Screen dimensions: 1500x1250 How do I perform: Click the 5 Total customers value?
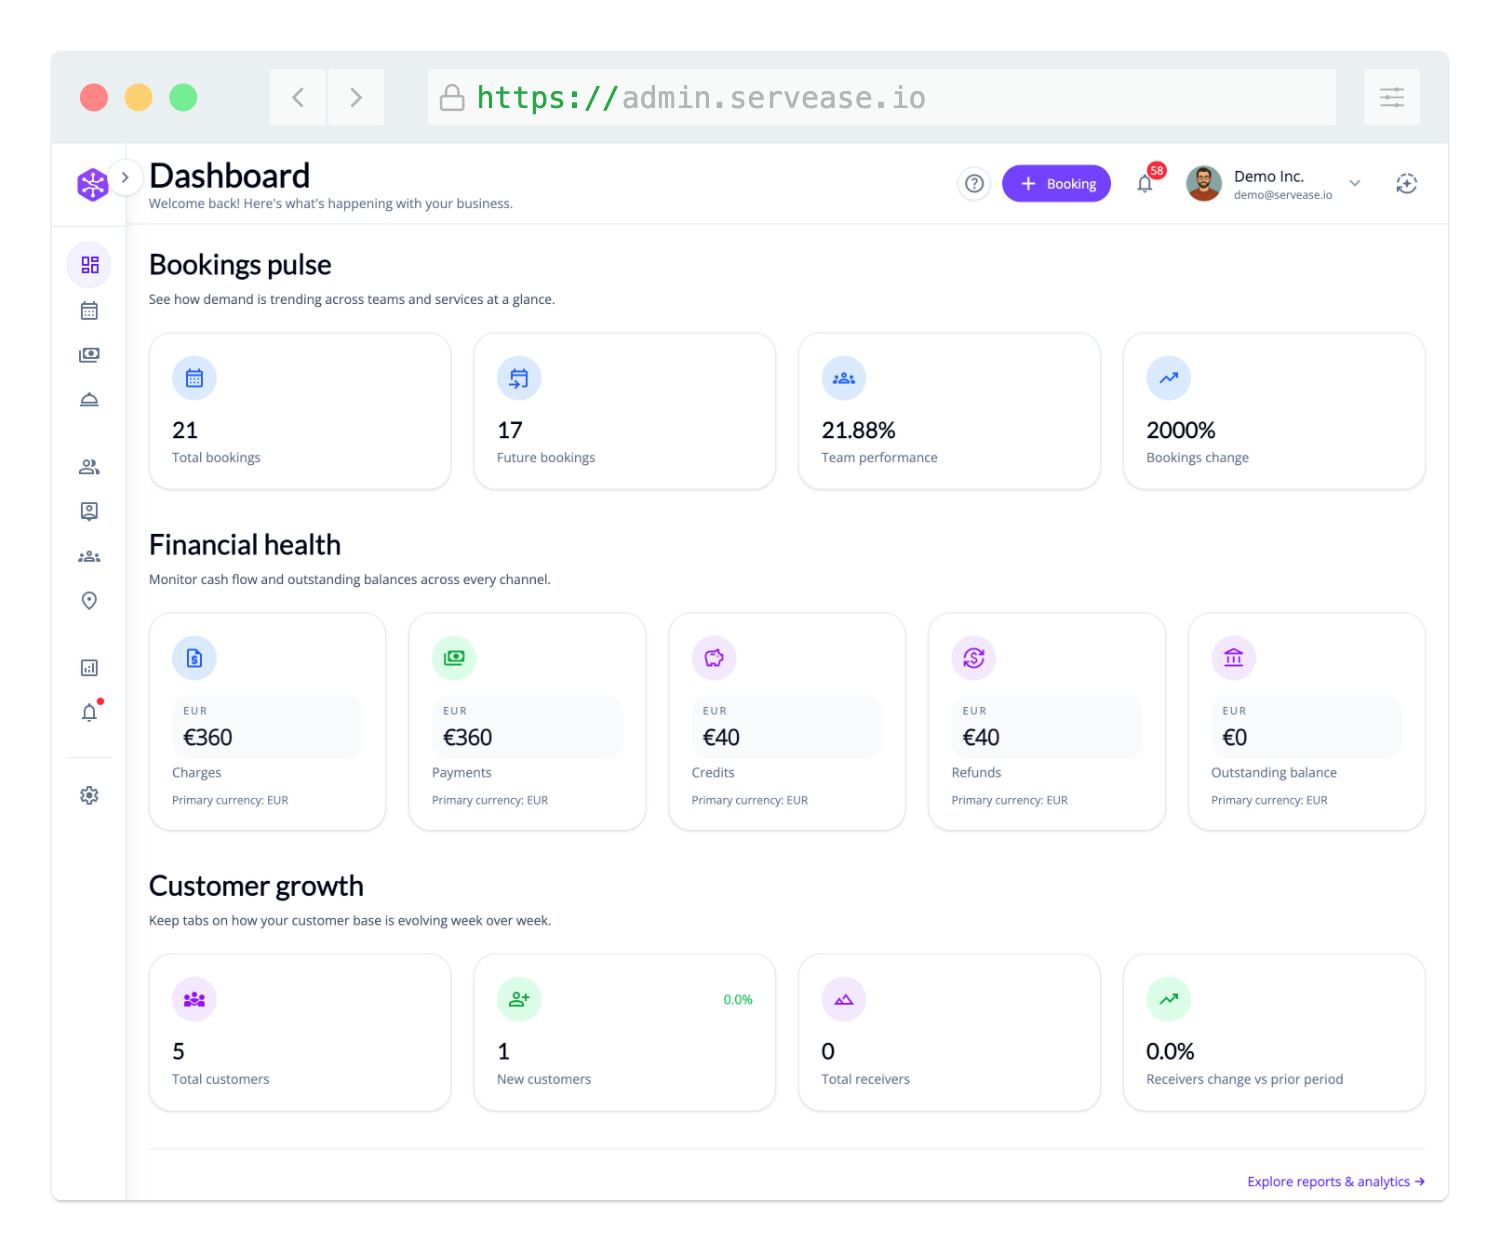(179, 1052)
